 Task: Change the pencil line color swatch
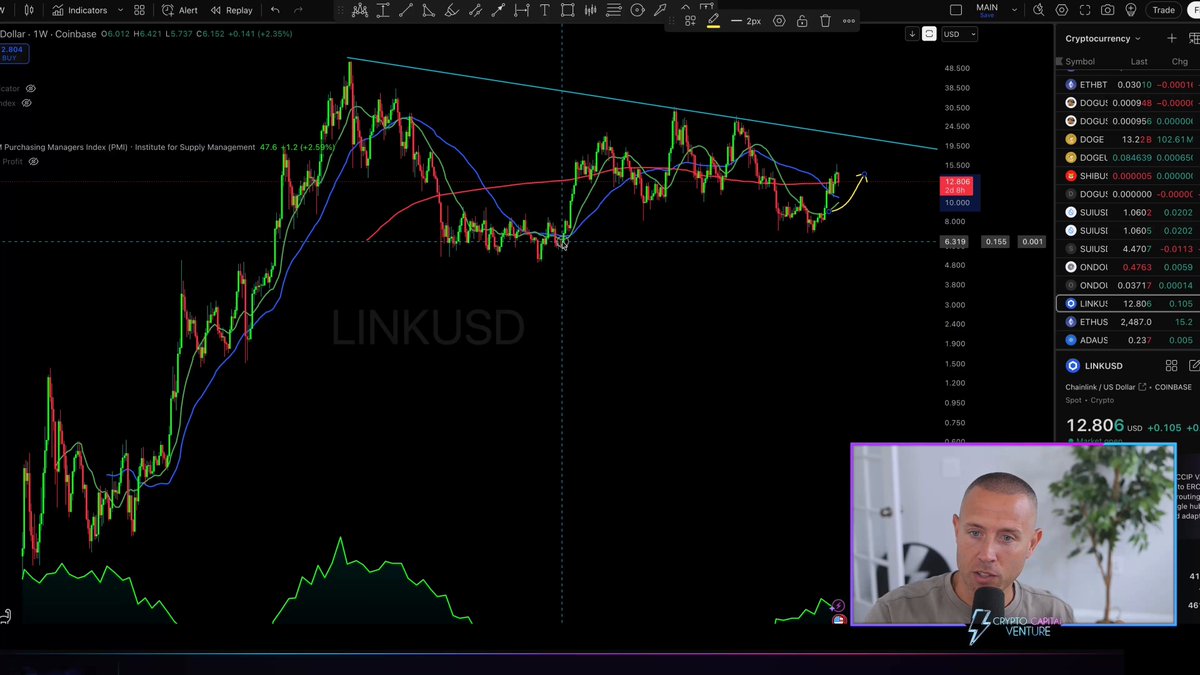coord(713,21)
